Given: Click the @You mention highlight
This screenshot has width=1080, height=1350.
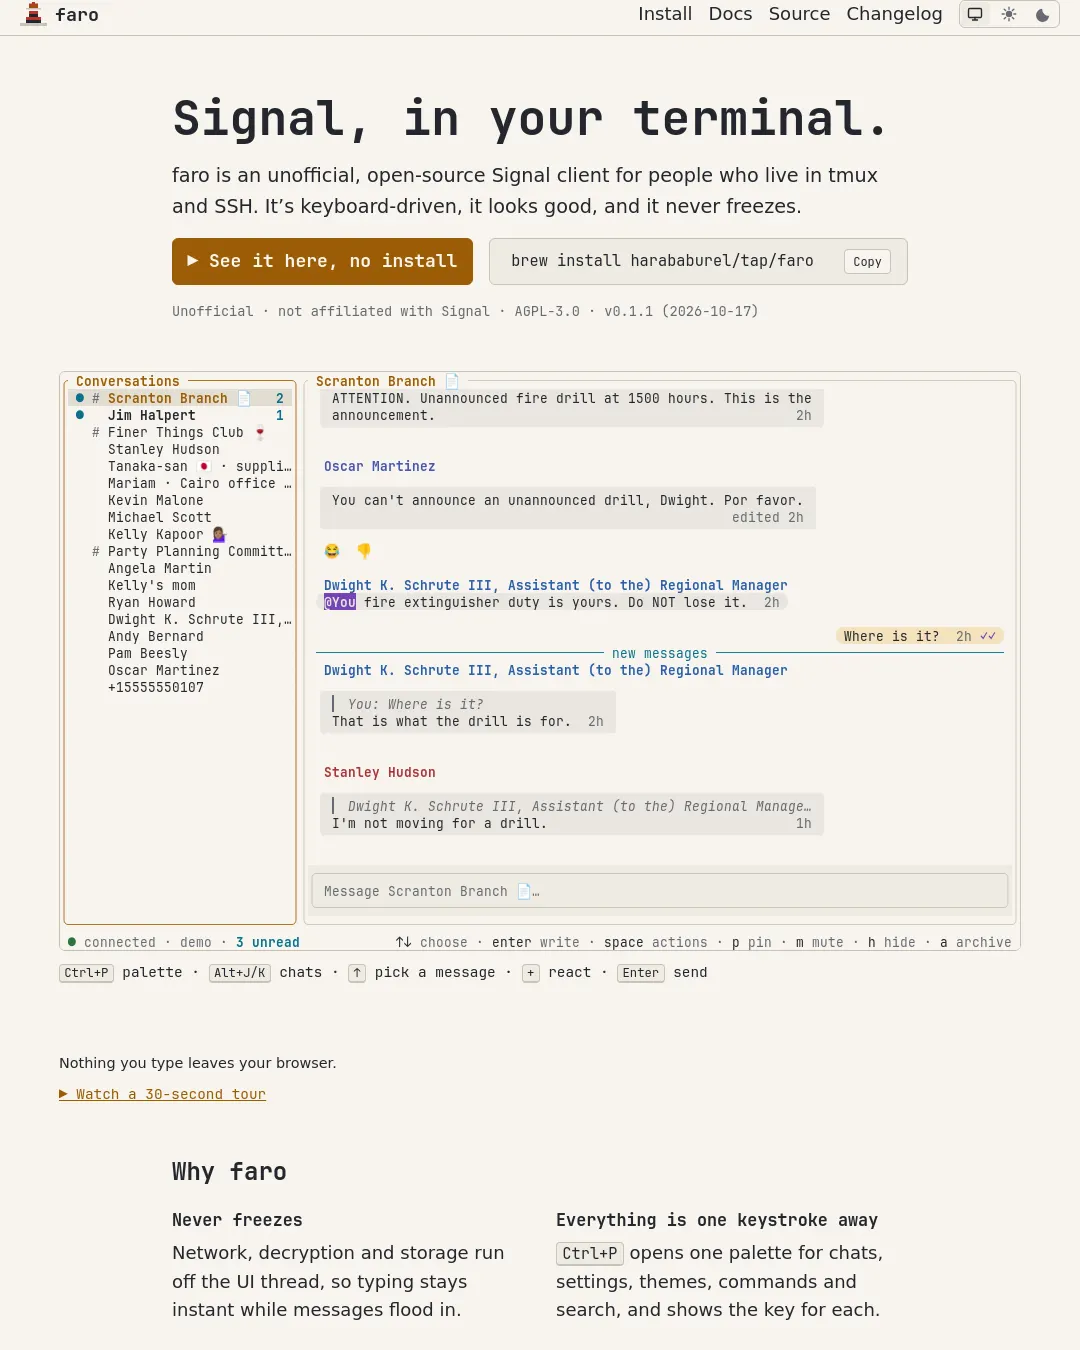Looking at the screenshot, I should pyautogui.click(x=340, y=602).
